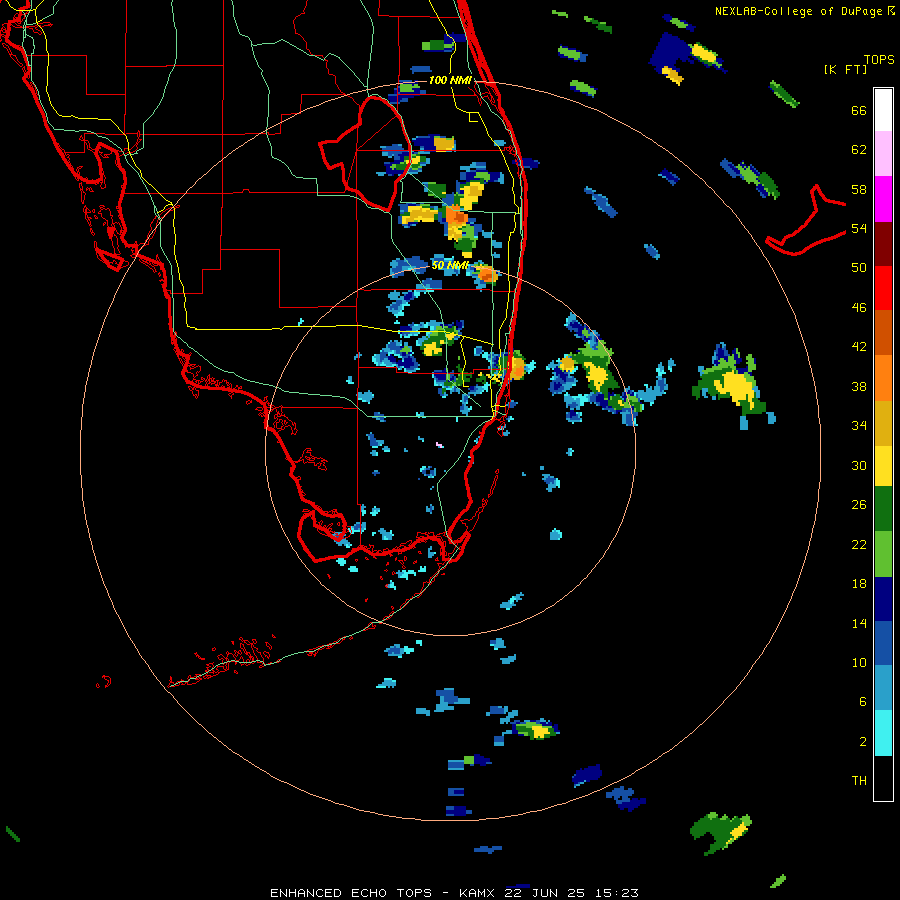
Task: Click the 6 value on the scale
Action: pos(863,701)
